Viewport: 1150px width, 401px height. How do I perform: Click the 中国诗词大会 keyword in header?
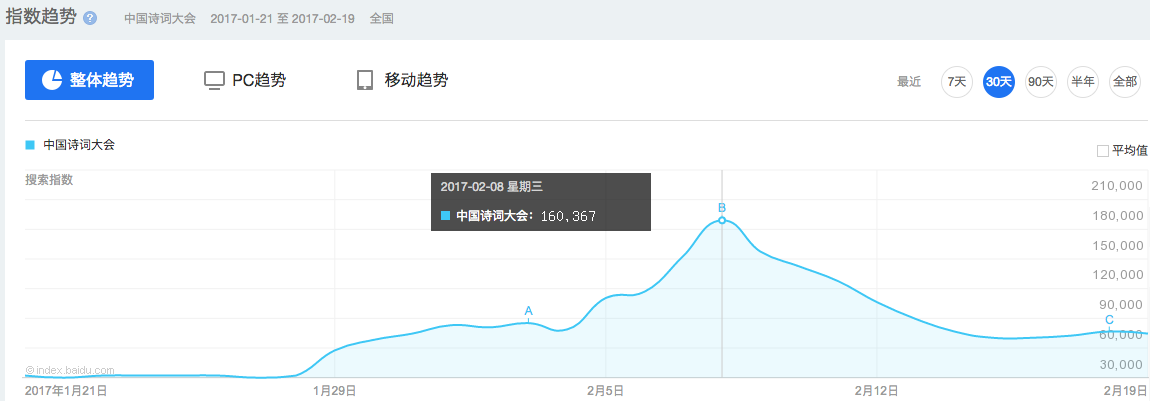tap(160, 19)
